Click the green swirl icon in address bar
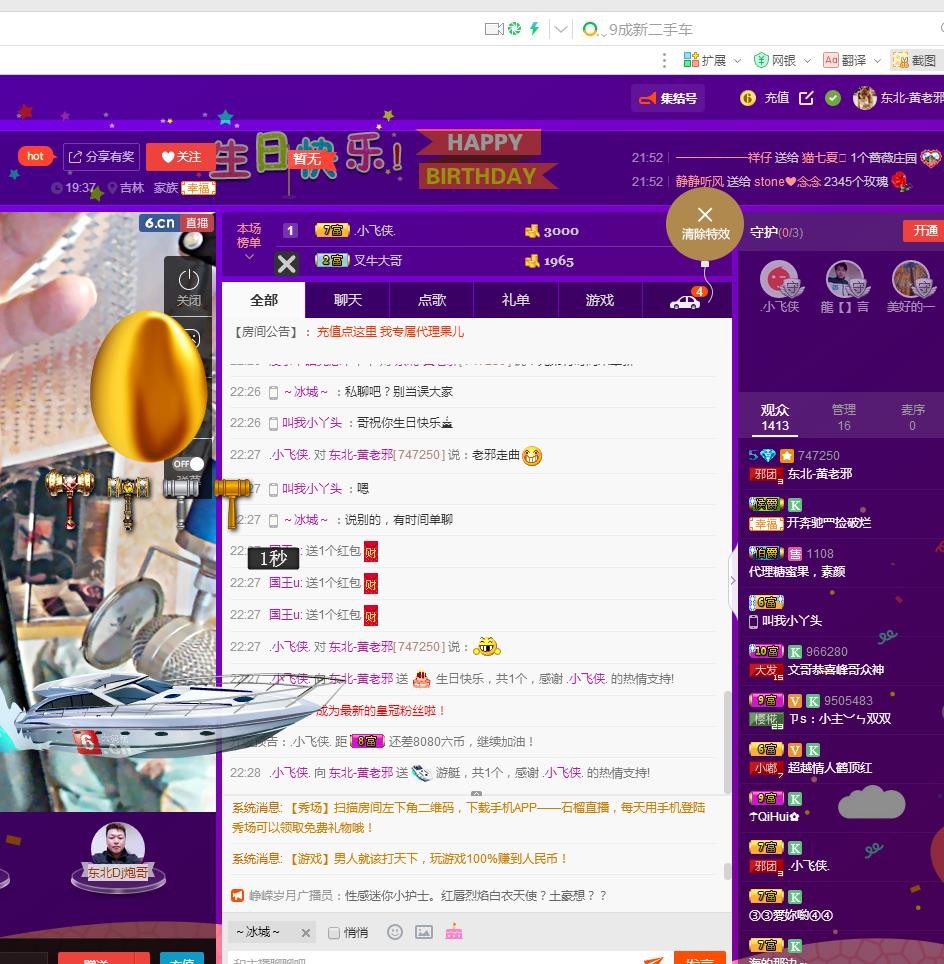This screenshot has width=944, height=964. (514, 28)
